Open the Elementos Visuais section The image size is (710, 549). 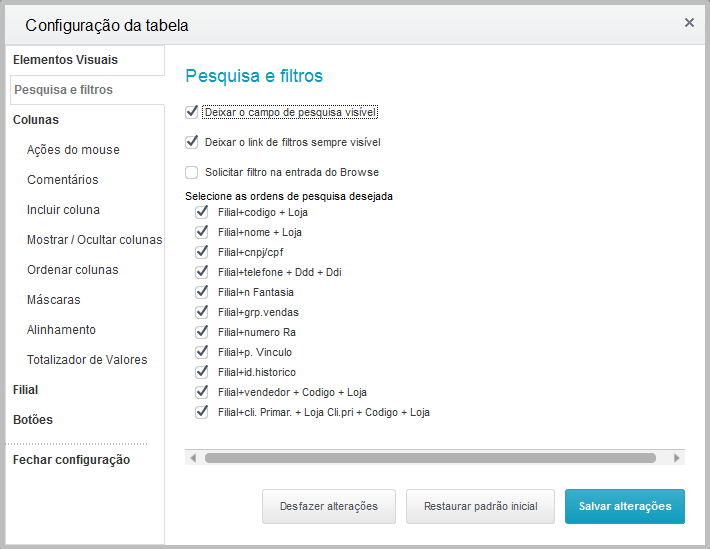coord(65,60)
